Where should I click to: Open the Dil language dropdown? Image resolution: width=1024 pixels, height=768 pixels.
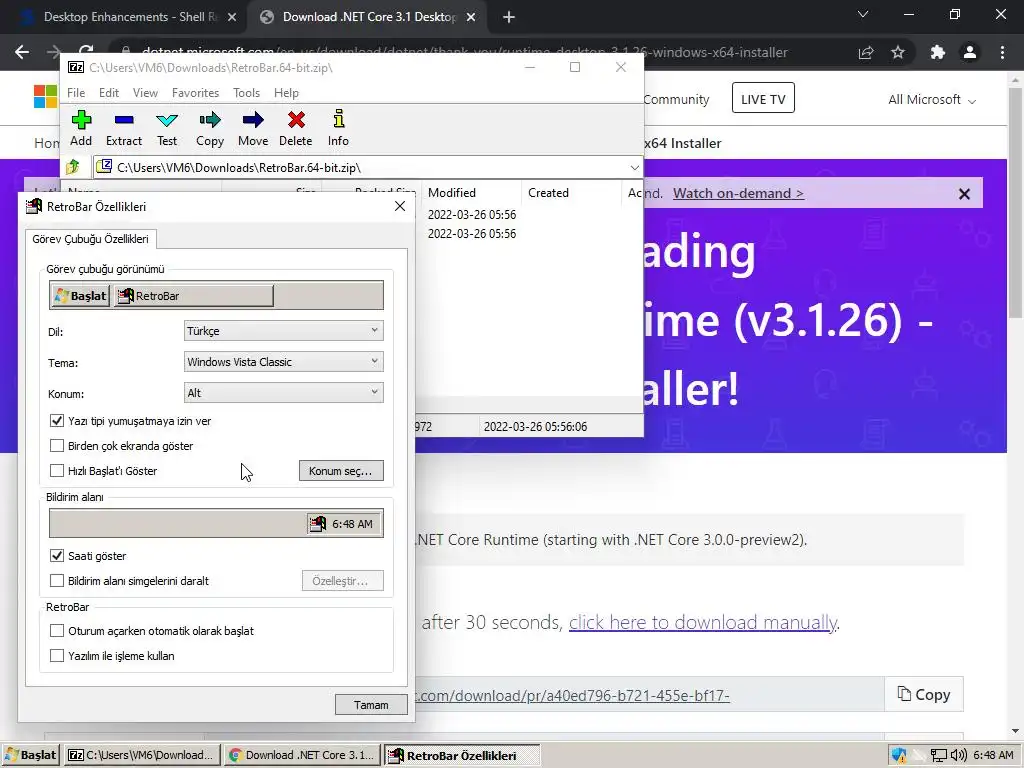(283, 330)
